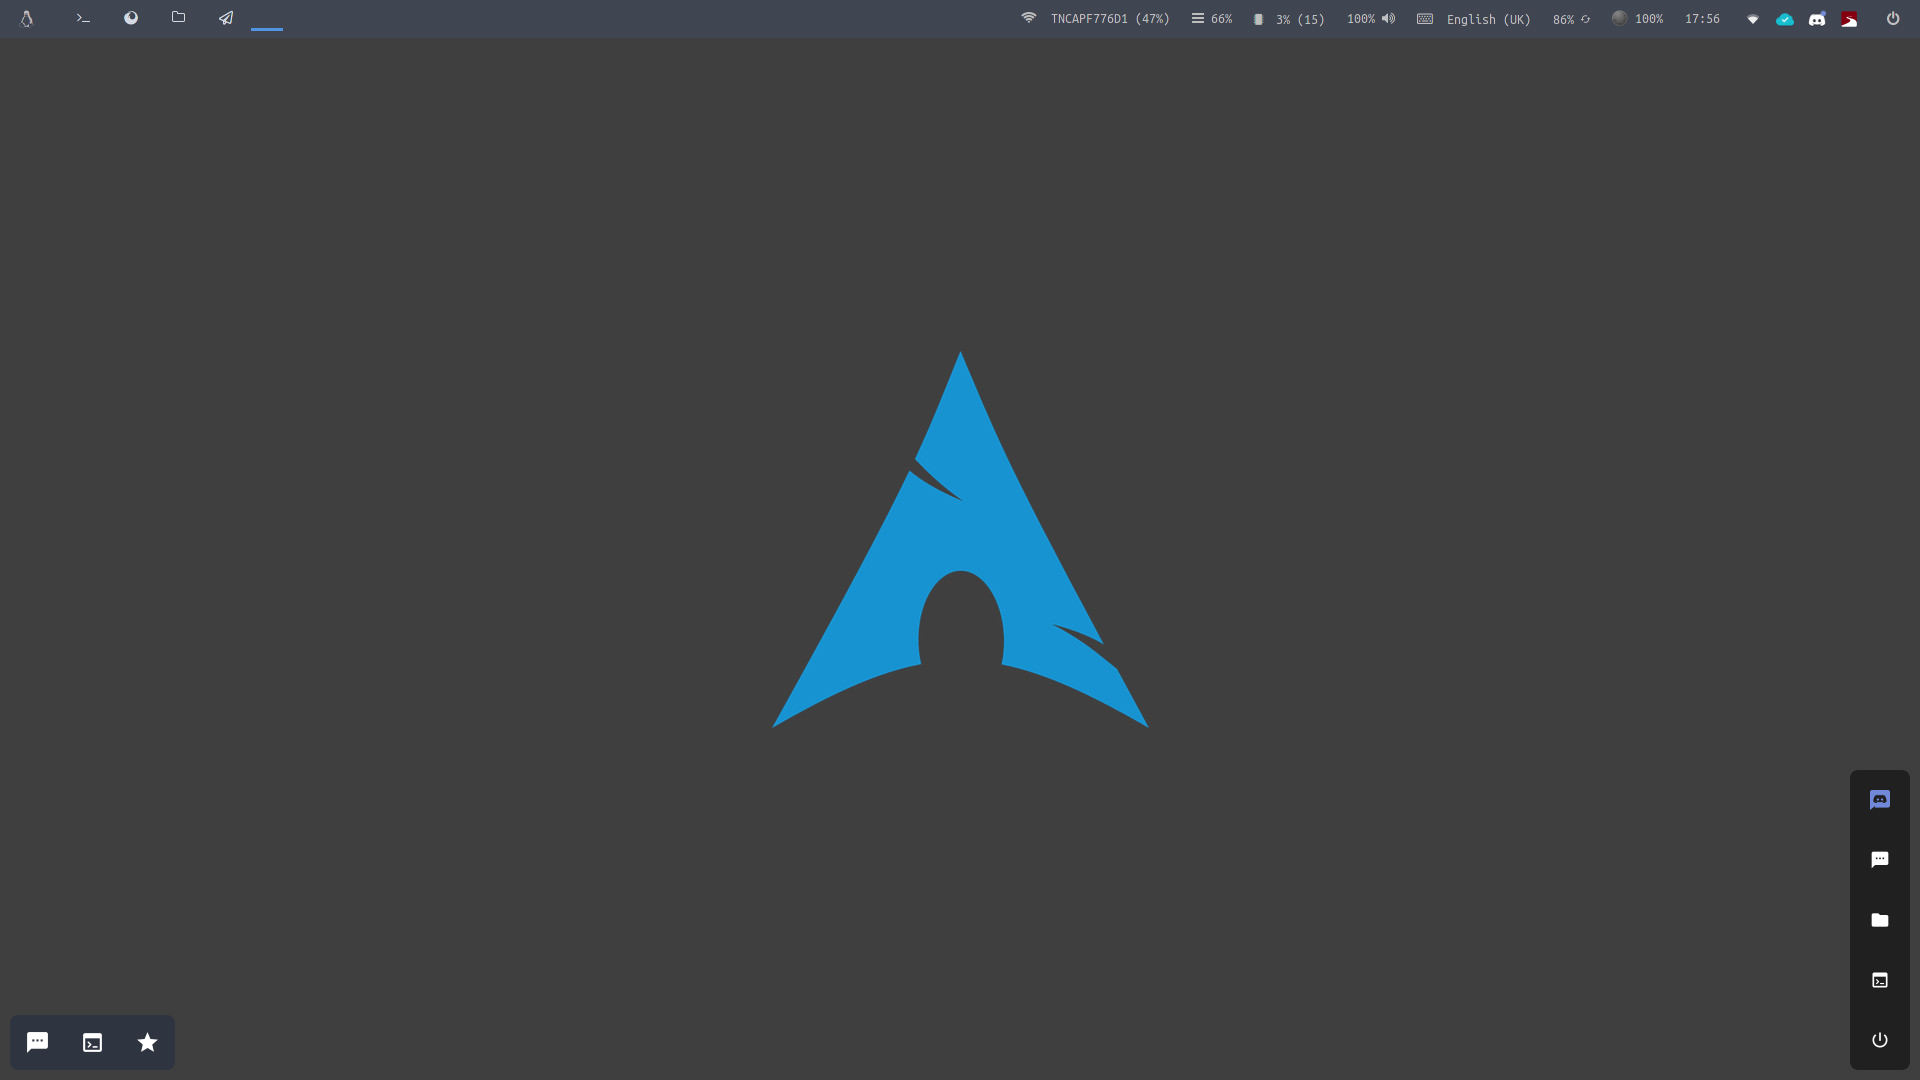Open network tray icon near clock

point(1753,19)
